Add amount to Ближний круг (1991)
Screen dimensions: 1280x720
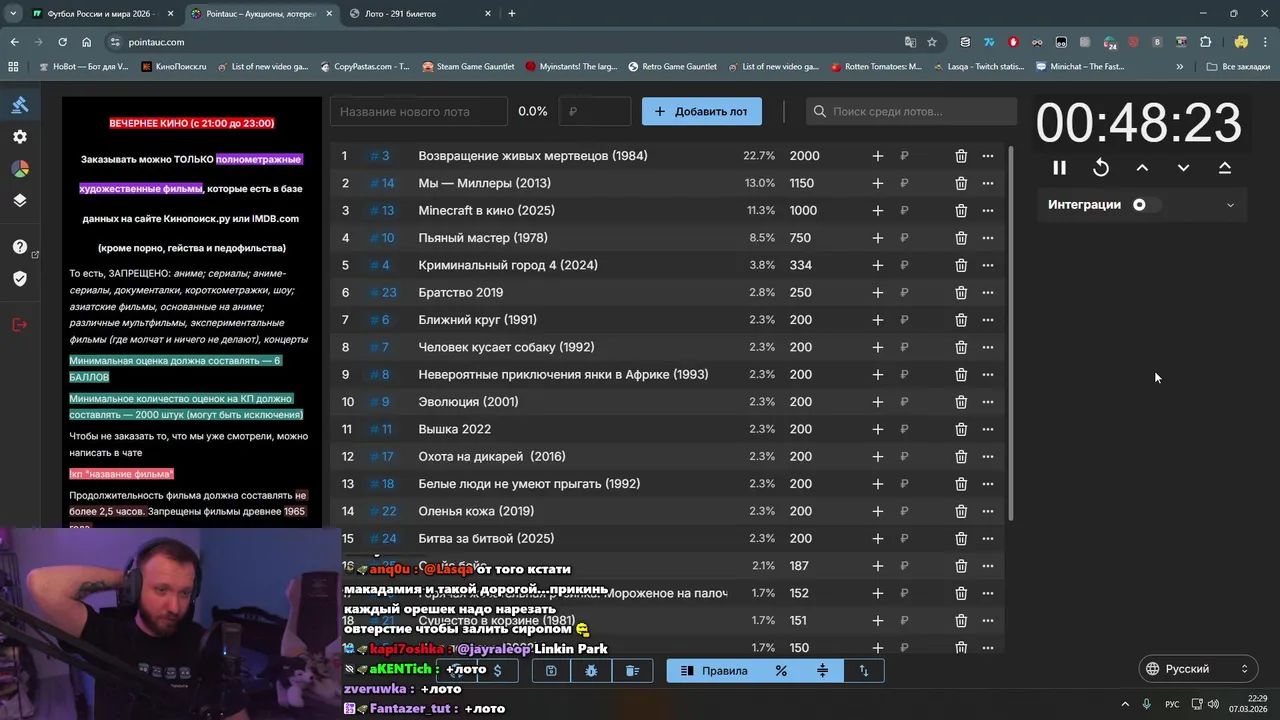click(x=878, y=320)
